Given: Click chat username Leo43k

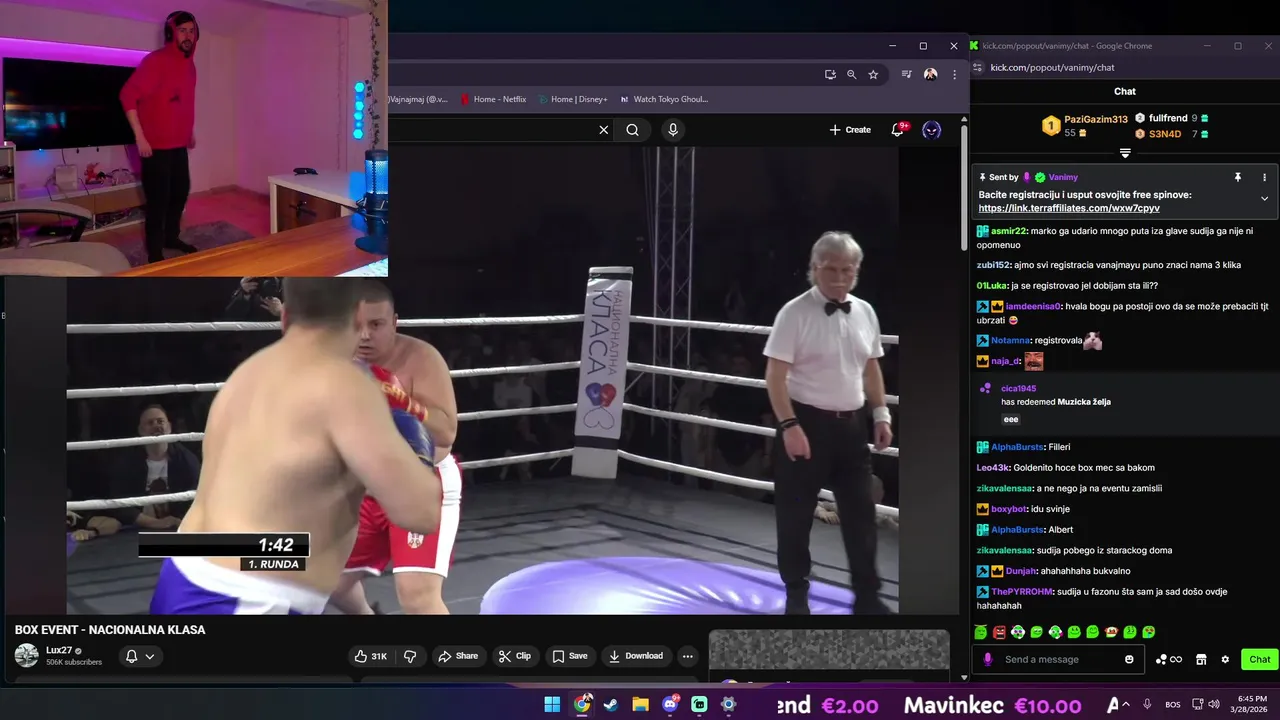Looking at the screenshot, I should click(x=993, y=468).
